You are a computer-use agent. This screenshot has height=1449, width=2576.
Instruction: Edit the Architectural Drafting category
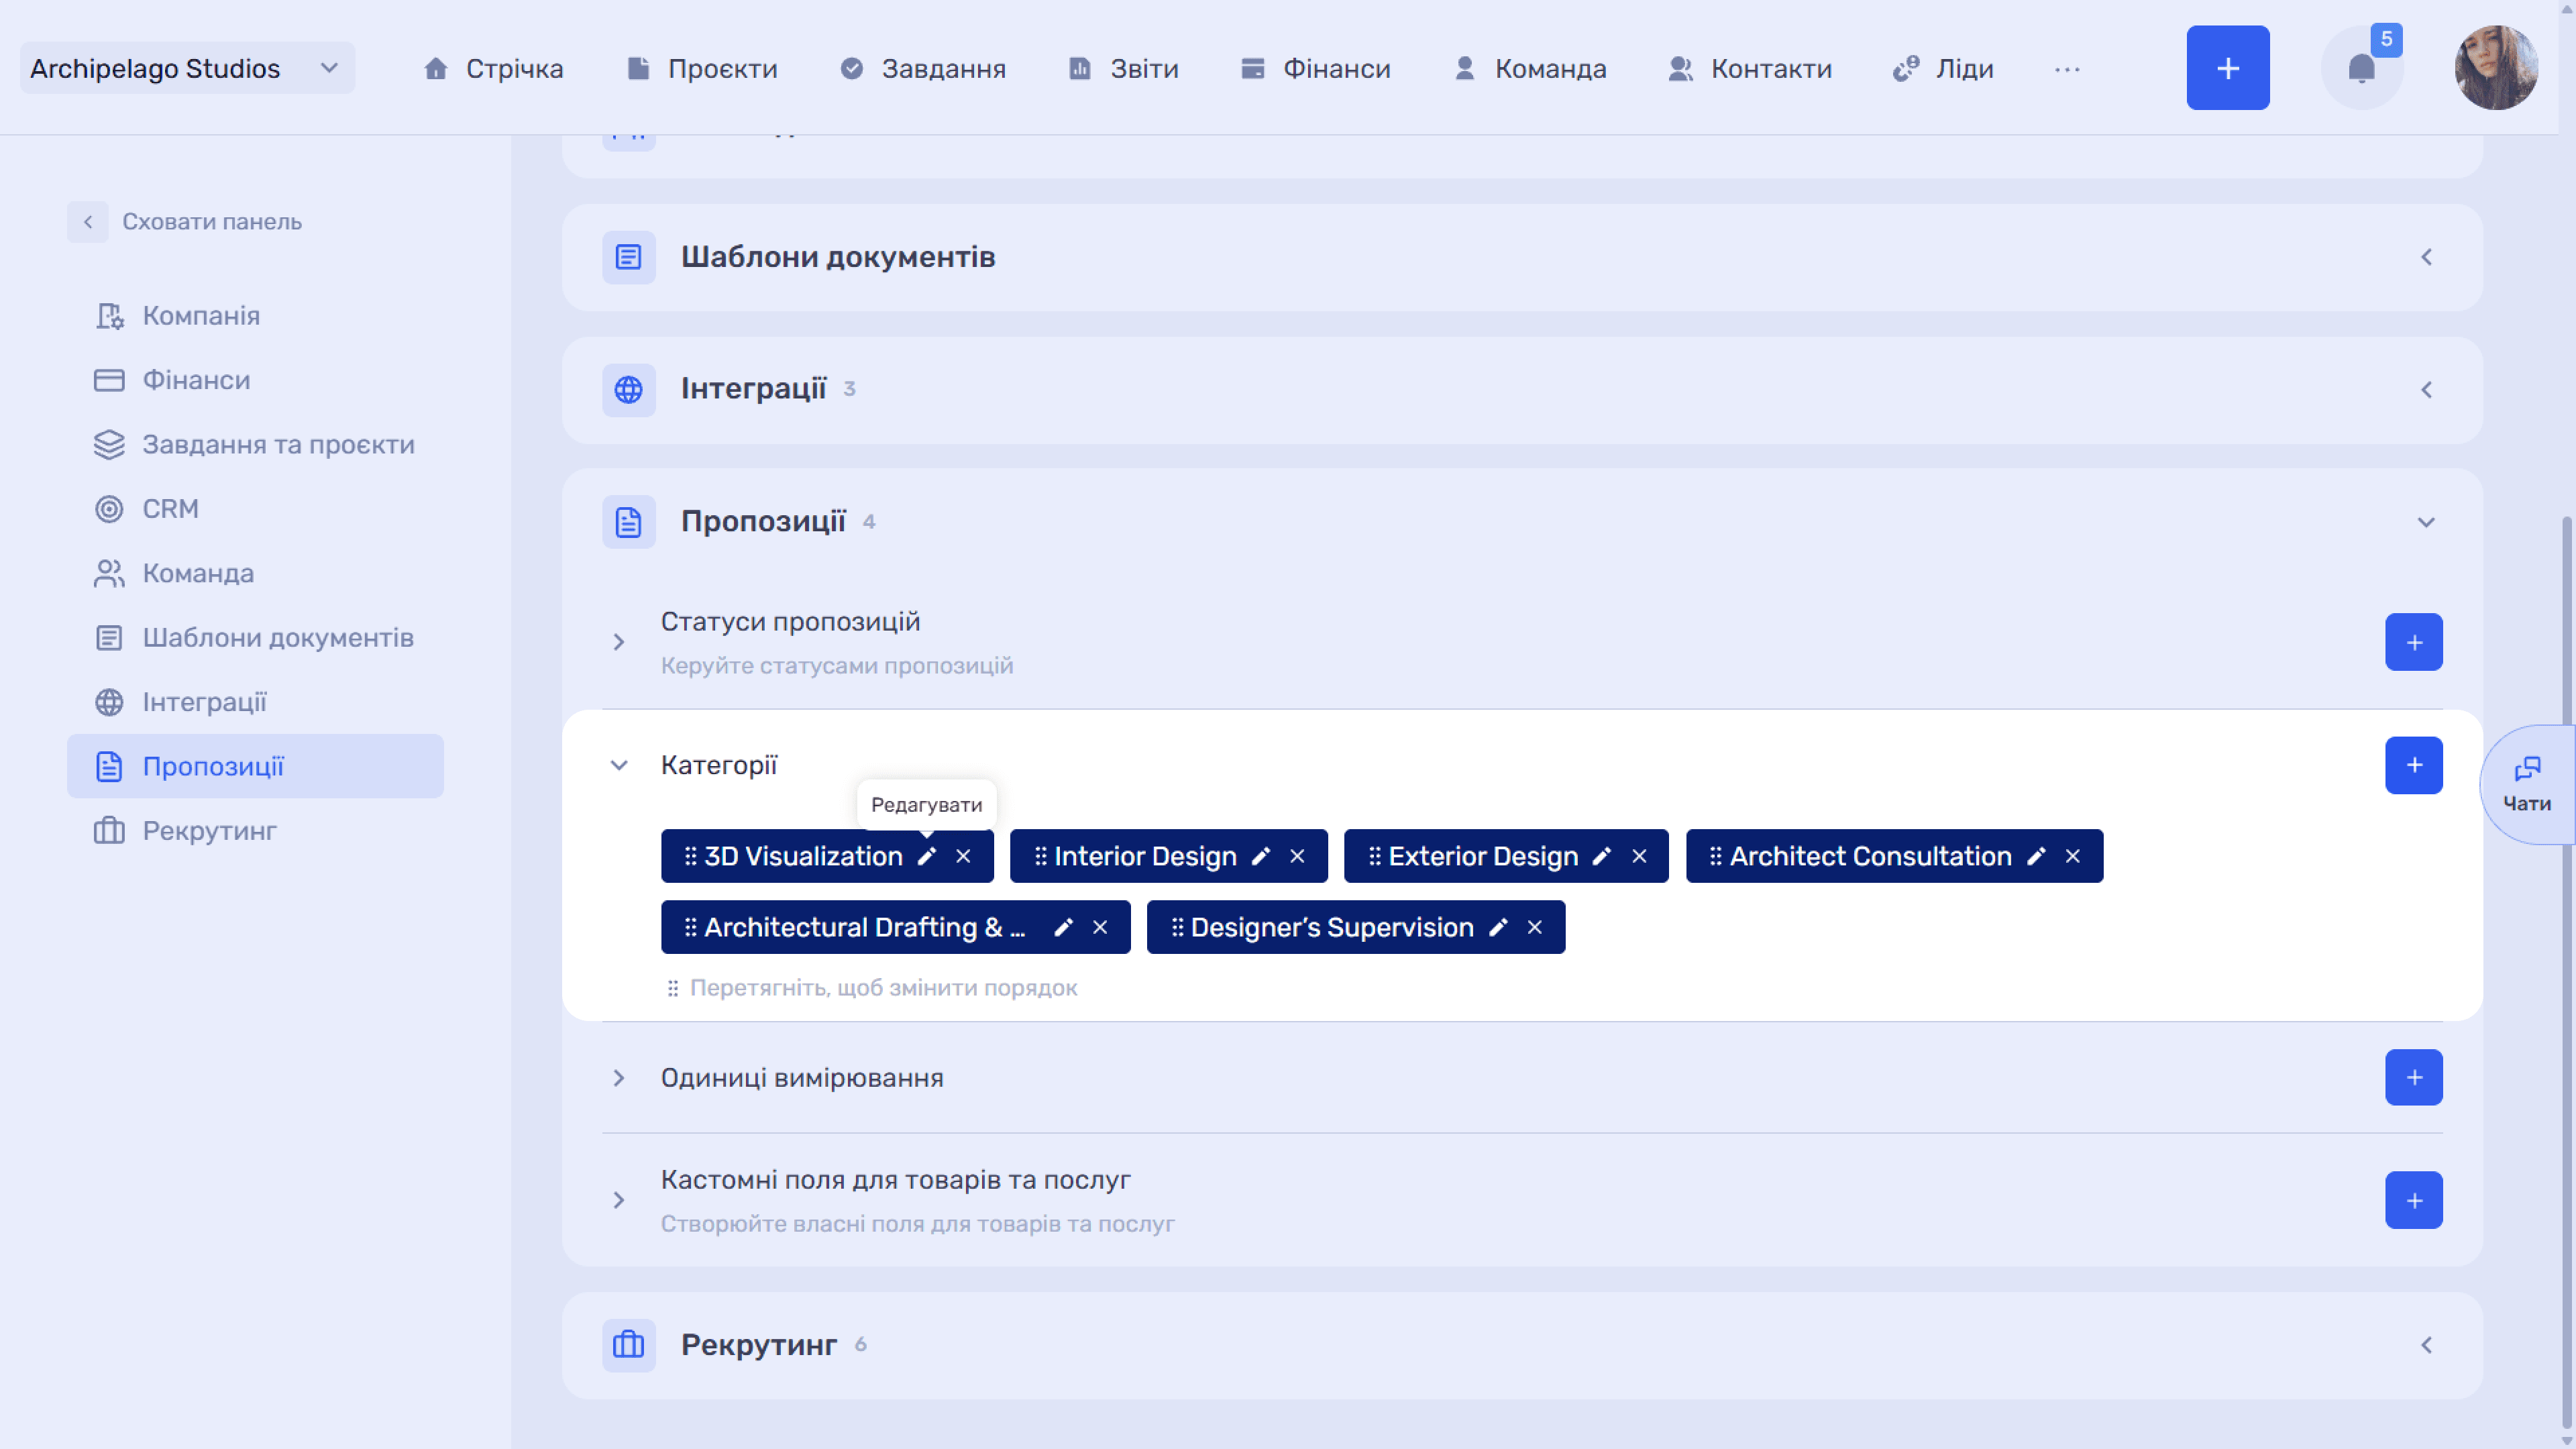coord(1063,927)
